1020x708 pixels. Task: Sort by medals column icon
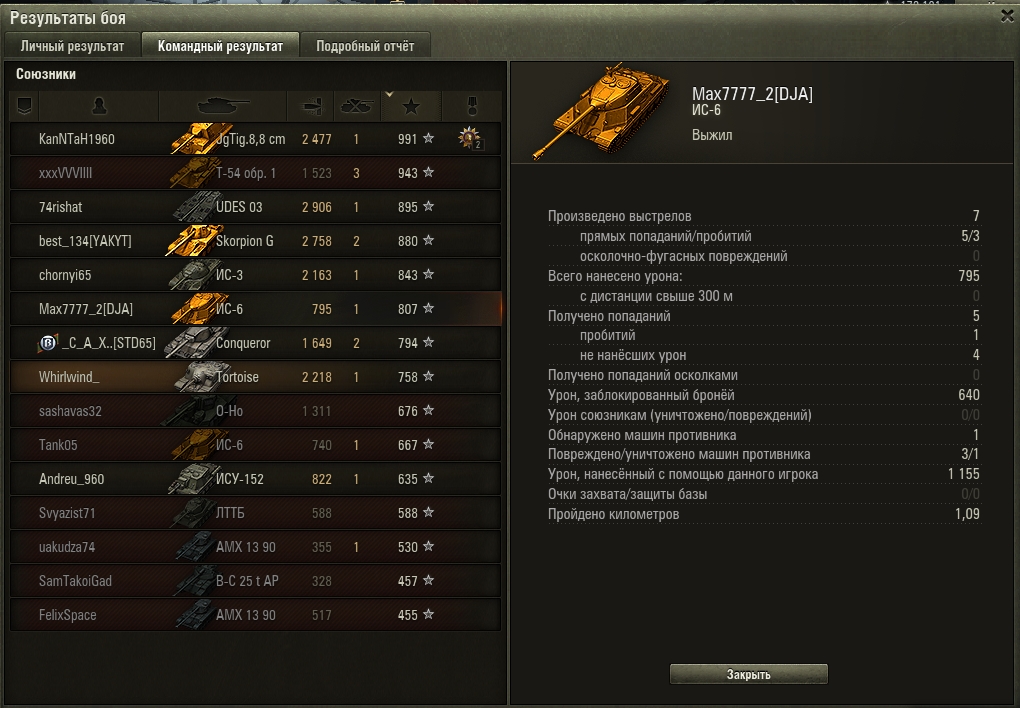pyautogui.click(x=472, y=105)
